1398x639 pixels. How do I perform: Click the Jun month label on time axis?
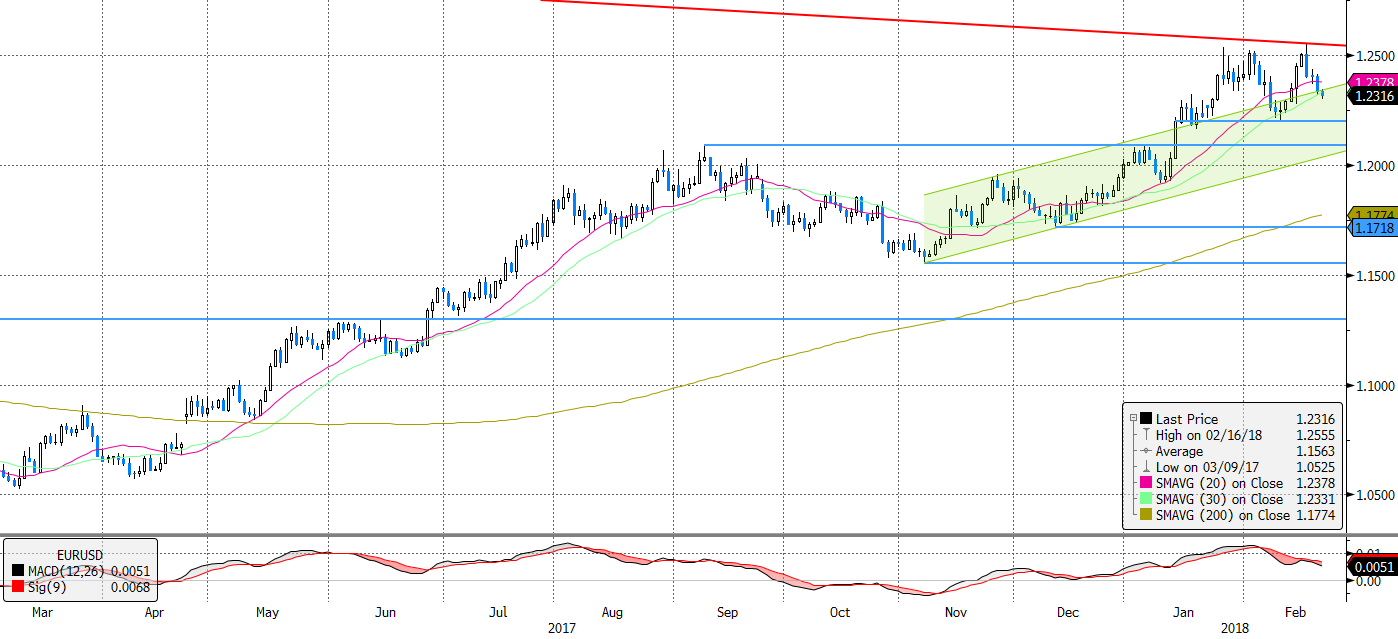click(386, 610)
